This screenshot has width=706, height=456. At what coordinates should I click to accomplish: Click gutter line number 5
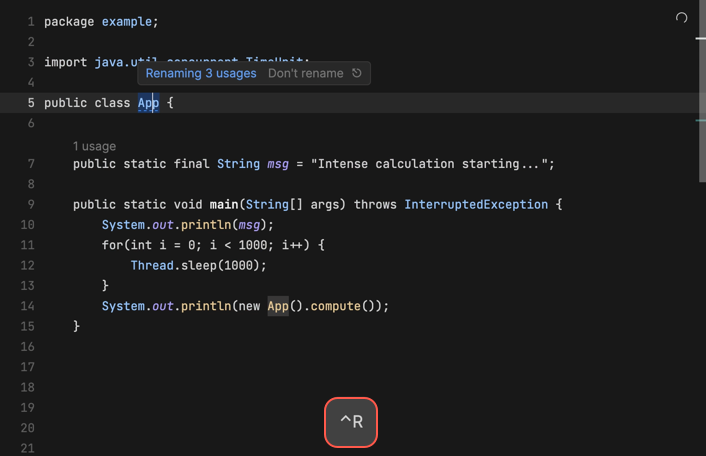[x=30, y=103]
